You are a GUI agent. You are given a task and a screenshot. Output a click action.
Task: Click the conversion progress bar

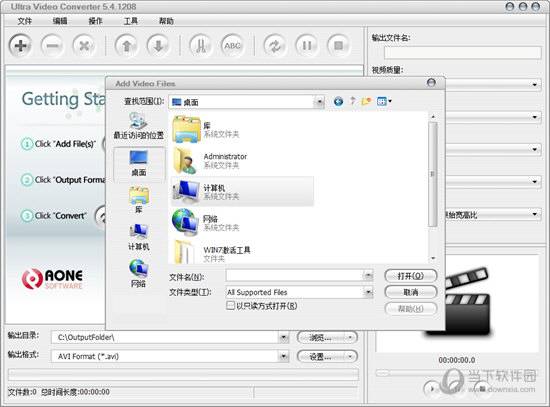pyautogui.click(x=183, y=375)
